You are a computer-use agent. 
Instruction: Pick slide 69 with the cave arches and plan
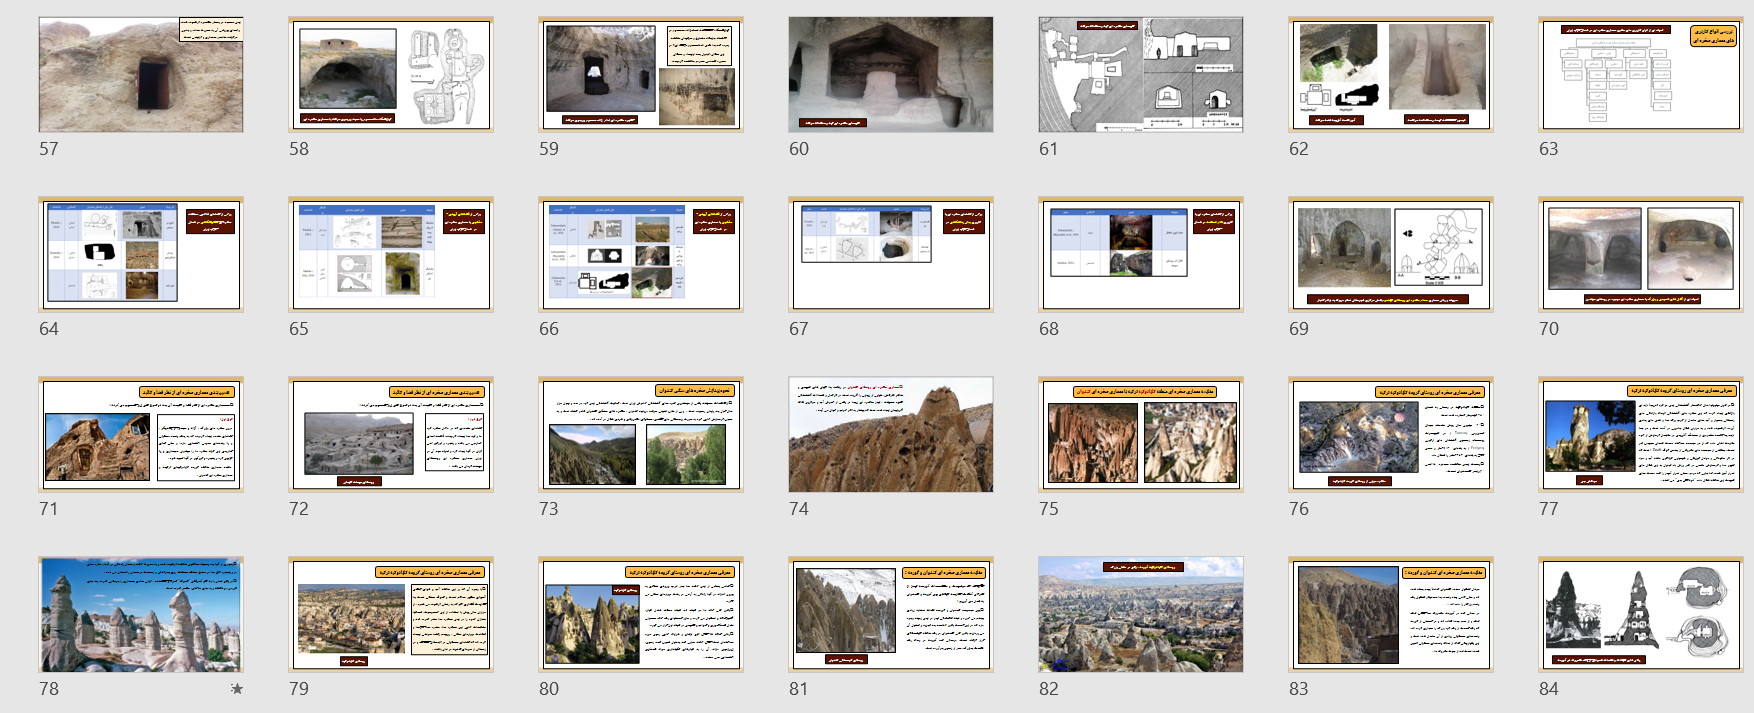(x=1391, y=254)
